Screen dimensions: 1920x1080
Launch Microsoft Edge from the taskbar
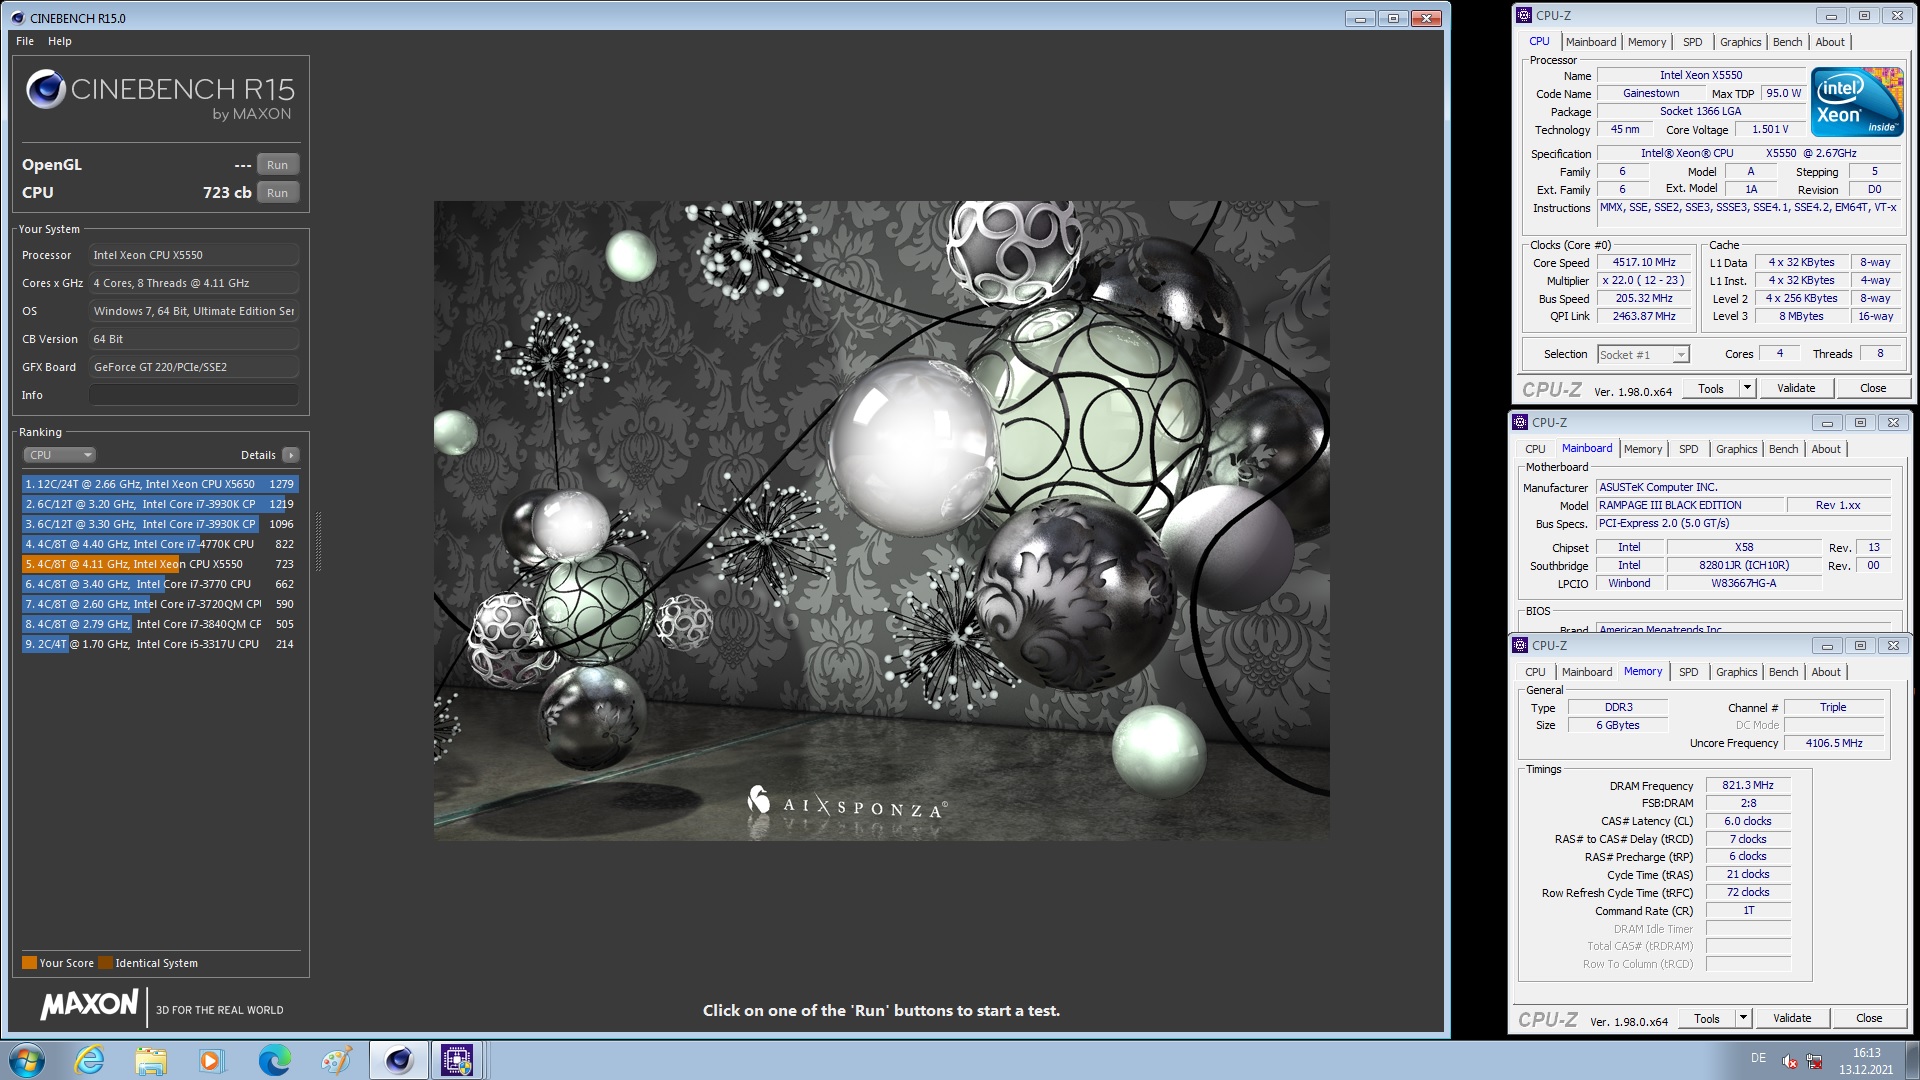click(x=274, y=1059)
